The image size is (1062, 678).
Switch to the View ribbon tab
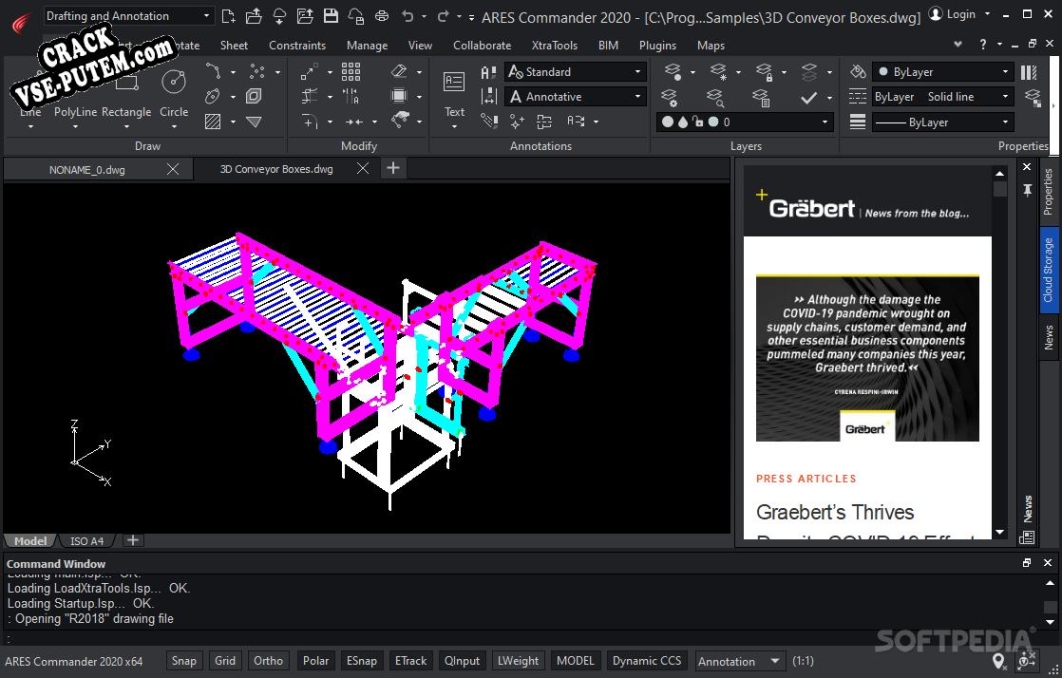420,45
